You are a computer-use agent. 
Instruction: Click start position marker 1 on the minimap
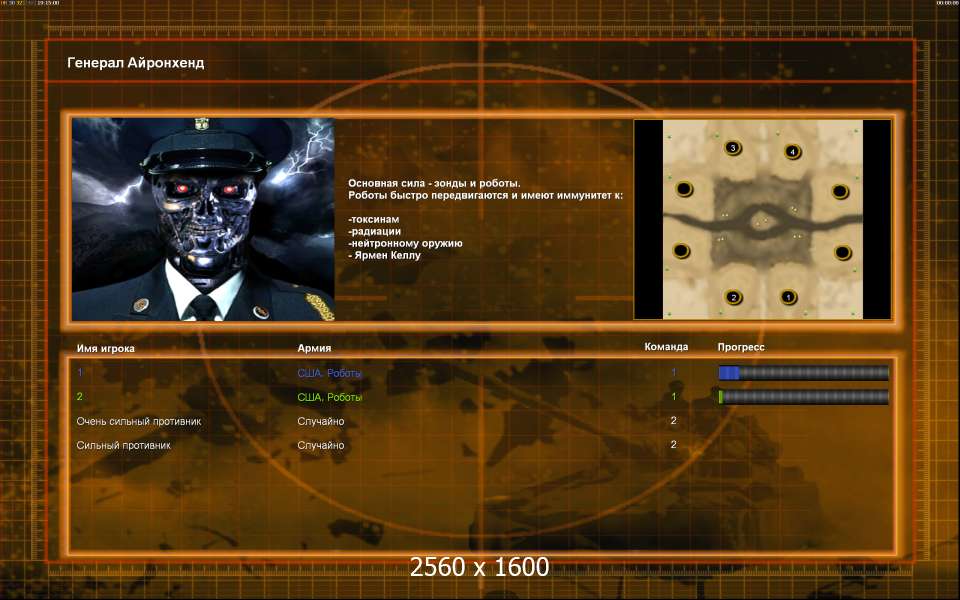pos(789,297)
